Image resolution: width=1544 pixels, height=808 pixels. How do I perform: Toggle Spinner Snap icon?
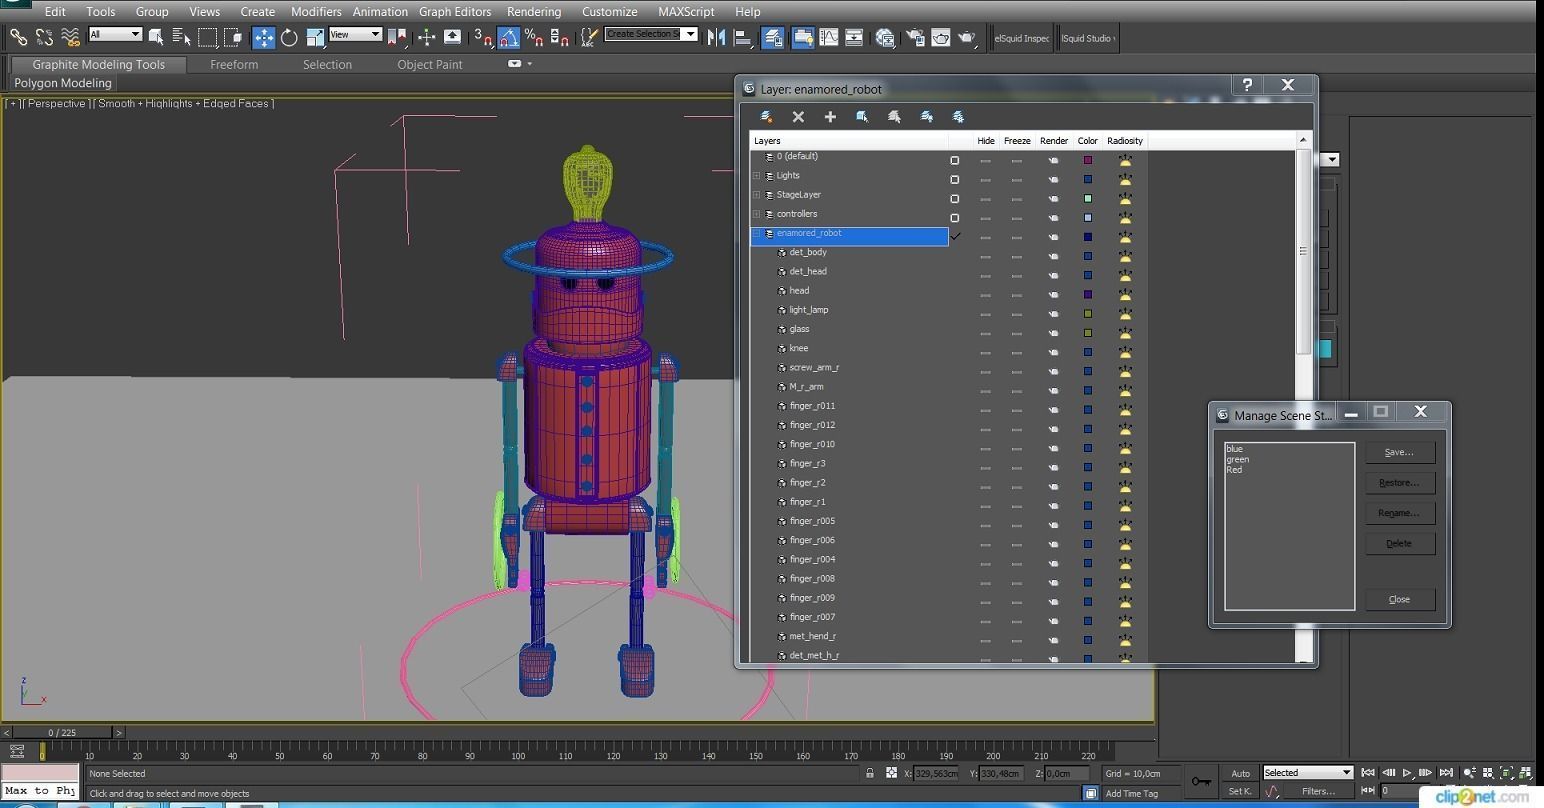tap(560, 37)
